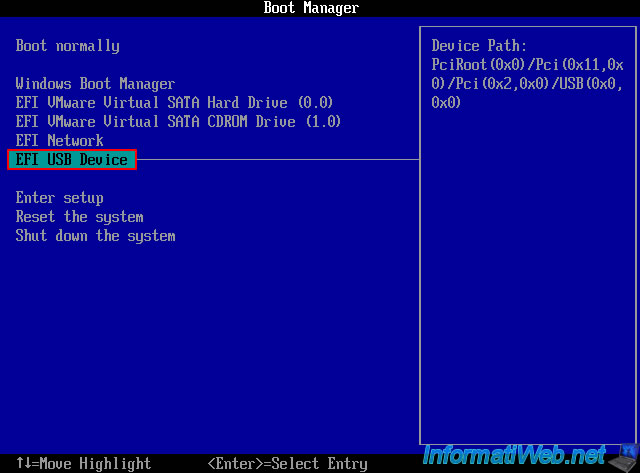Select the highlighted EFI USB Device entry

pyautogui.click(x=72, y=160)
